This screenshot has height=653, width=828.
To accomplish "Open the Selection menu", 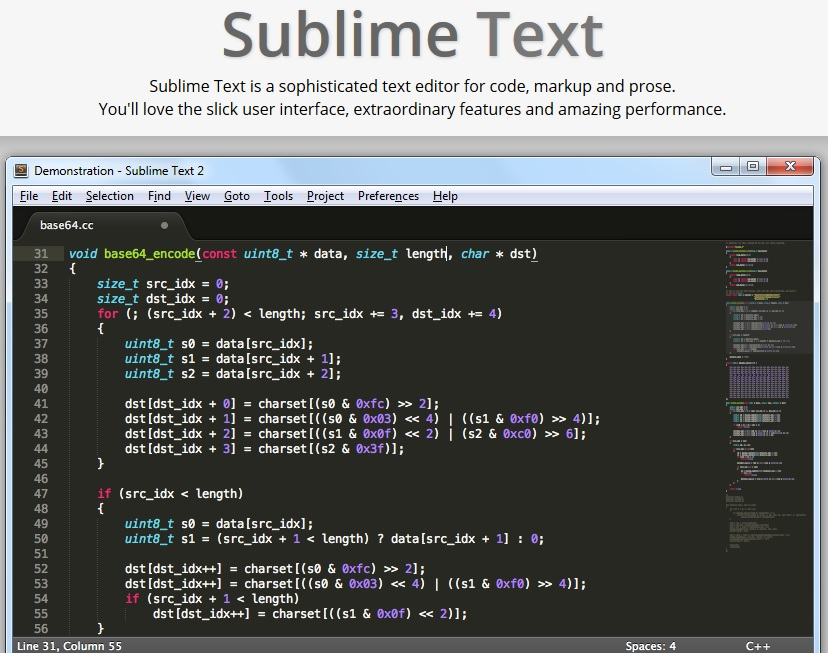I will coord(110,196).
